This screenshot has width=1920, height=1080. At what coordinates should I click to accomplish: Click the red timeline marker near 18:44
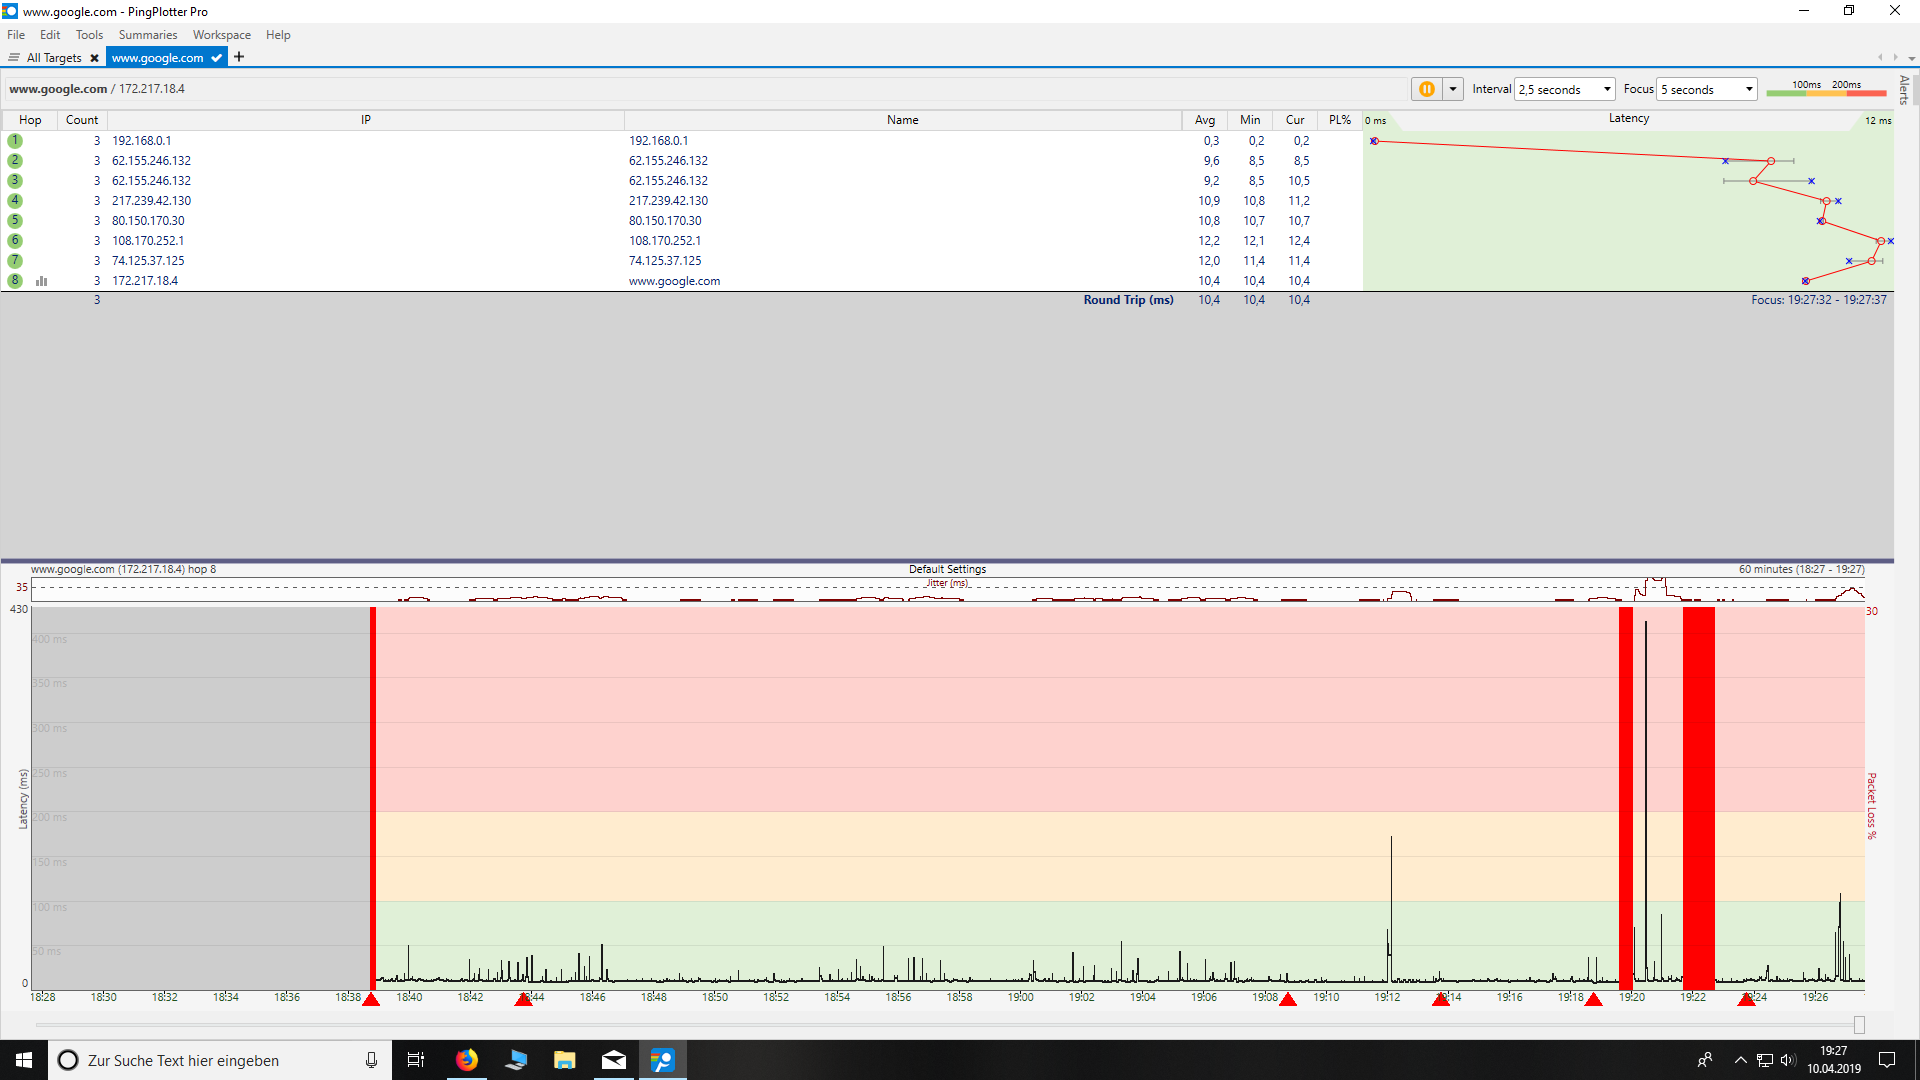(526, 999)
